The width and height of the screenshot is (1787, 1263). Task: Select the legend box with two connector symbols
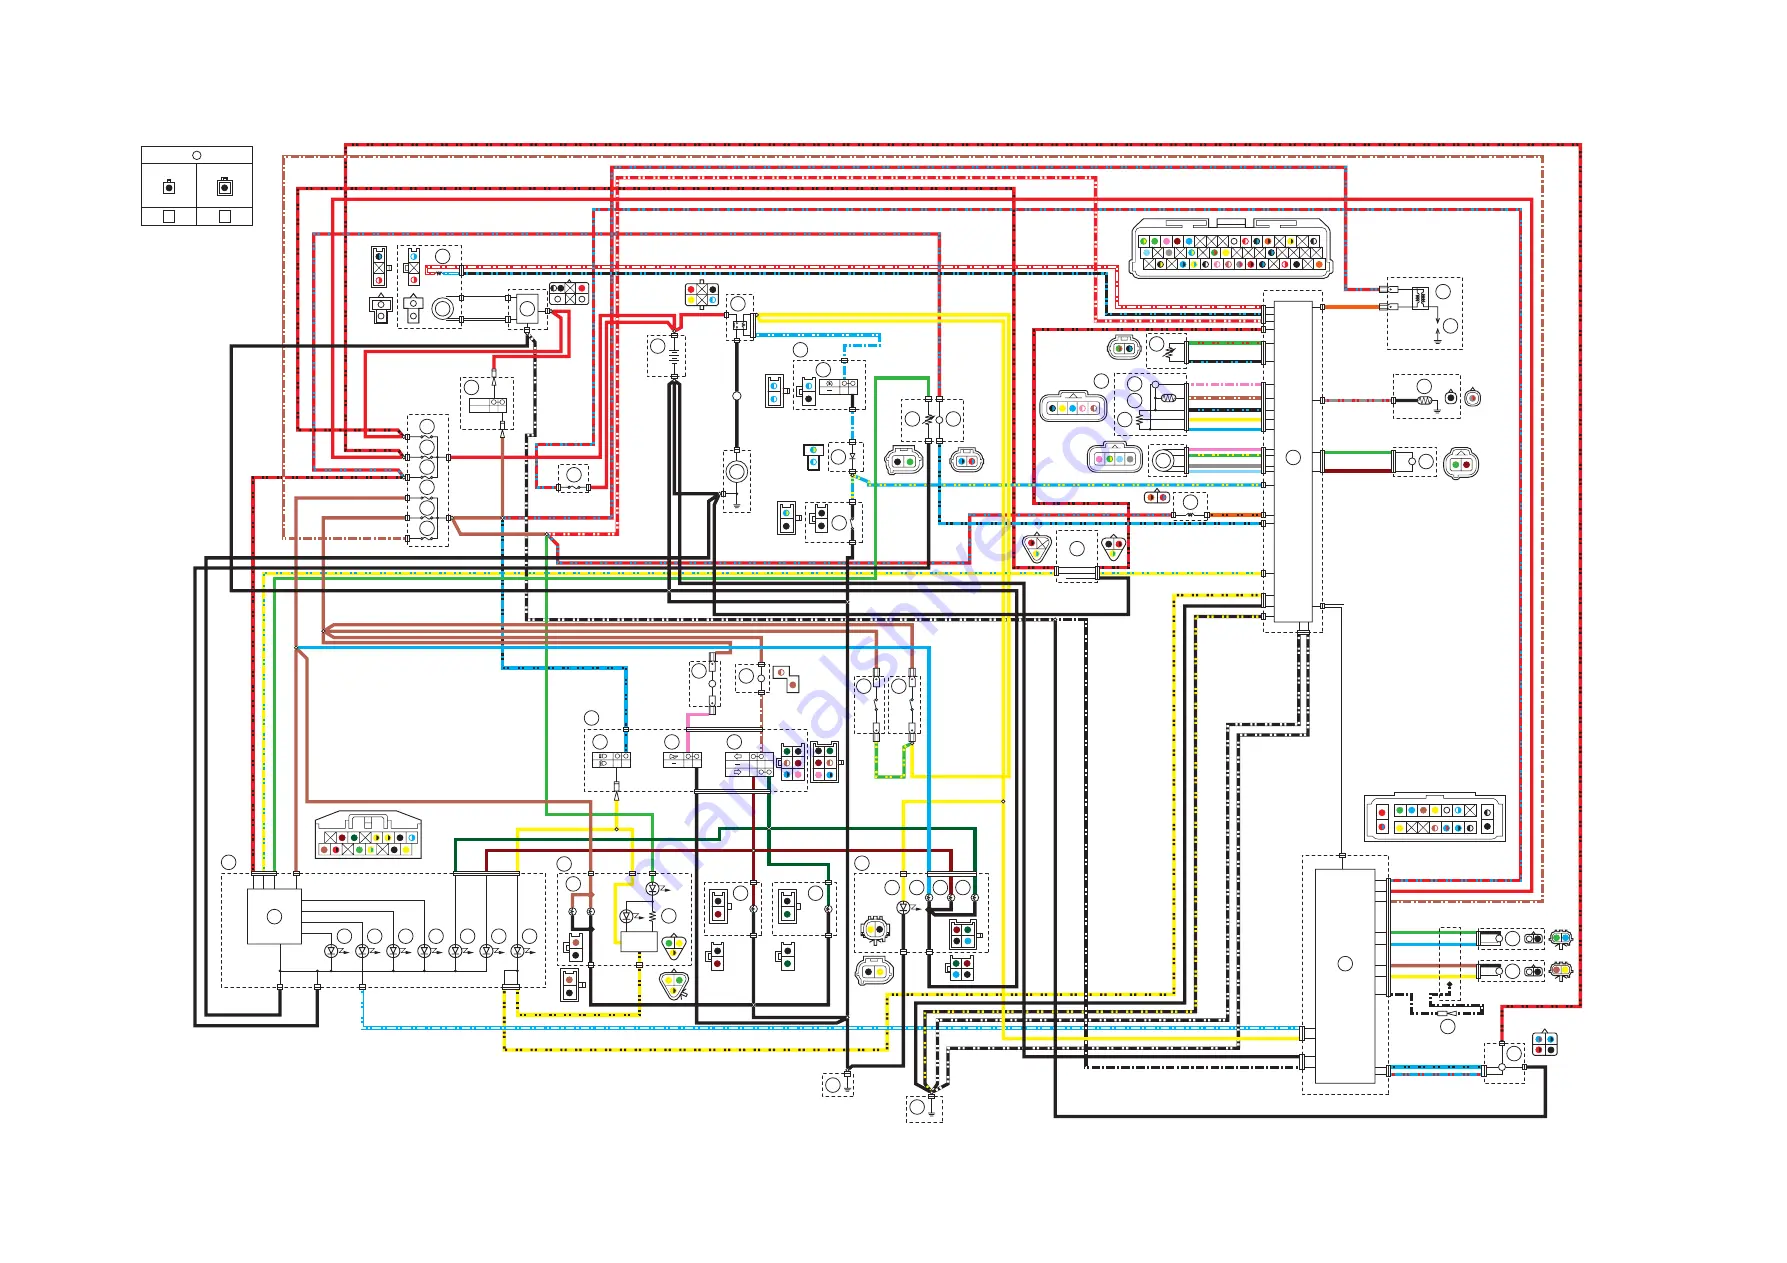tap(197, 186)
